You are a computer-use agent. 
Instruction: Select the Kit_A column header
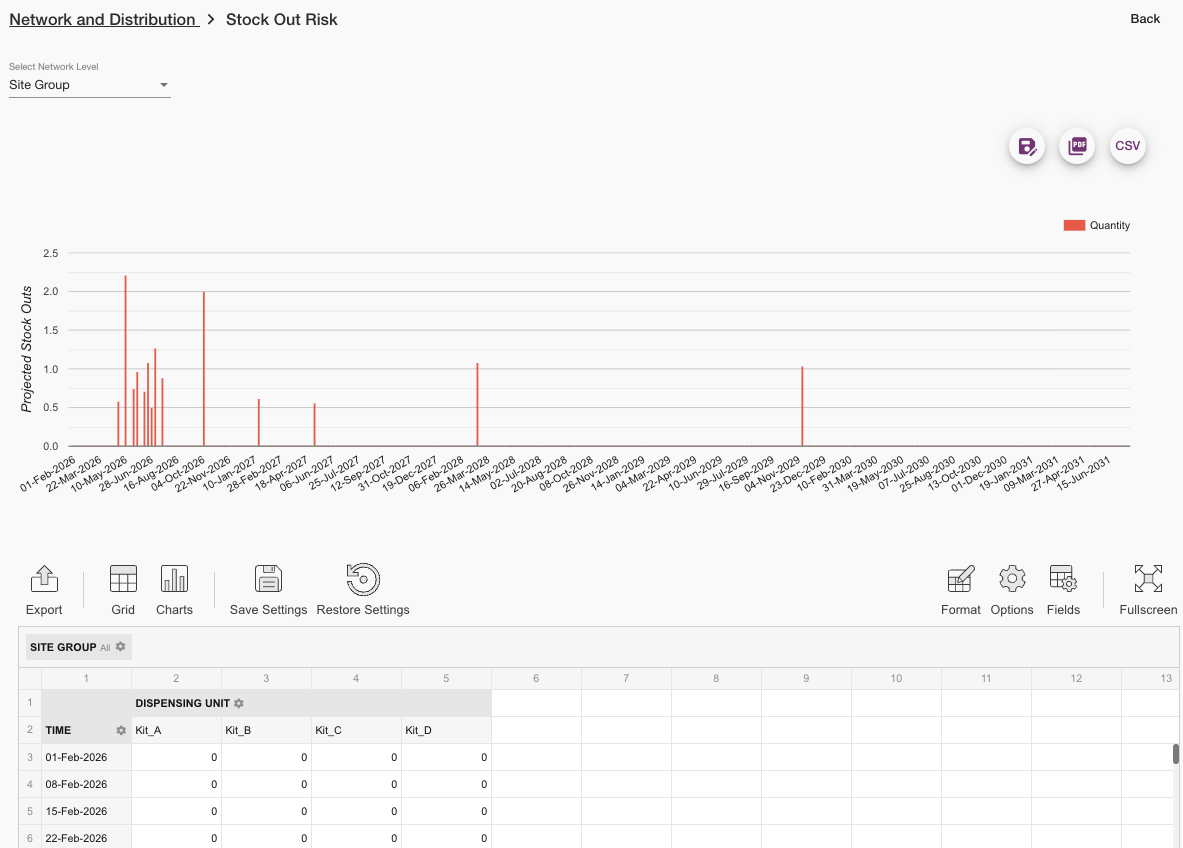click(x=176, y=731)
